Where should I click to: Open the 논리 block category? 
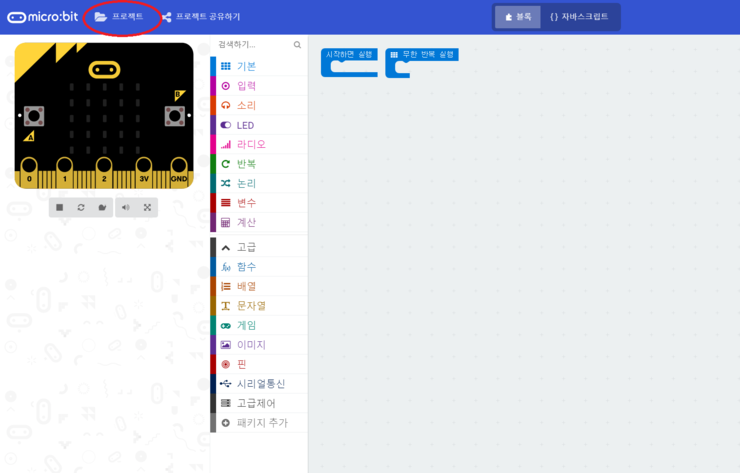pos(259,183)
